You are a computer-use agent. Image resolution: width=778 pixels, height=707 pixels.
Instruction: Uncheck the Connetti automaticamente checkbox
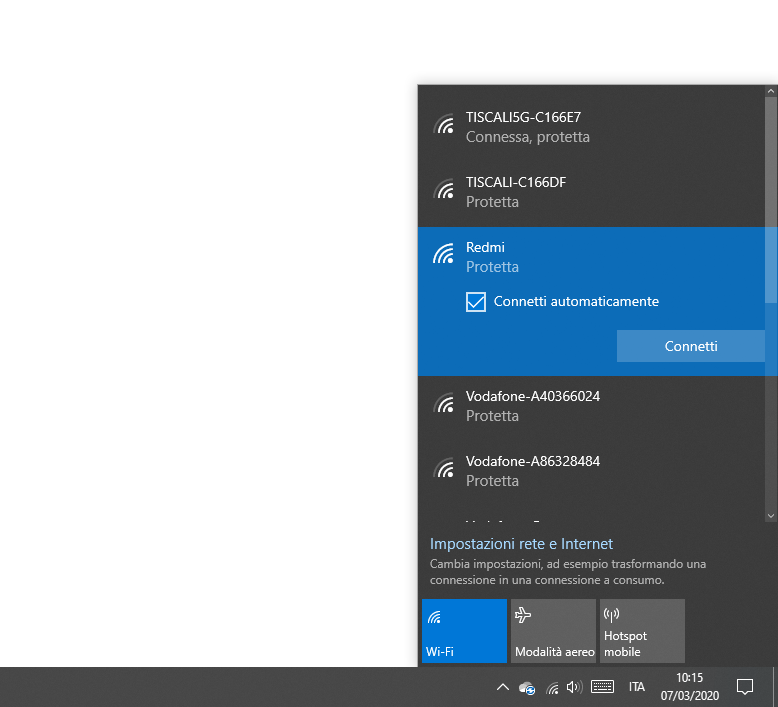pos(476,301)
